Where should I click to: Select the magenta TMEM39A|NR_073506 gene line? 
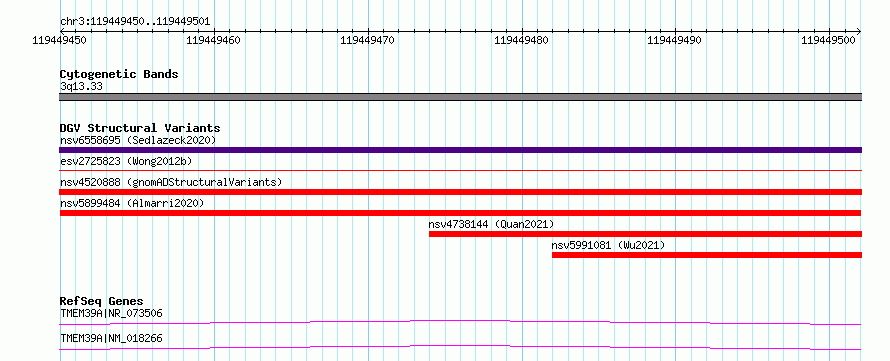(460, 322)
